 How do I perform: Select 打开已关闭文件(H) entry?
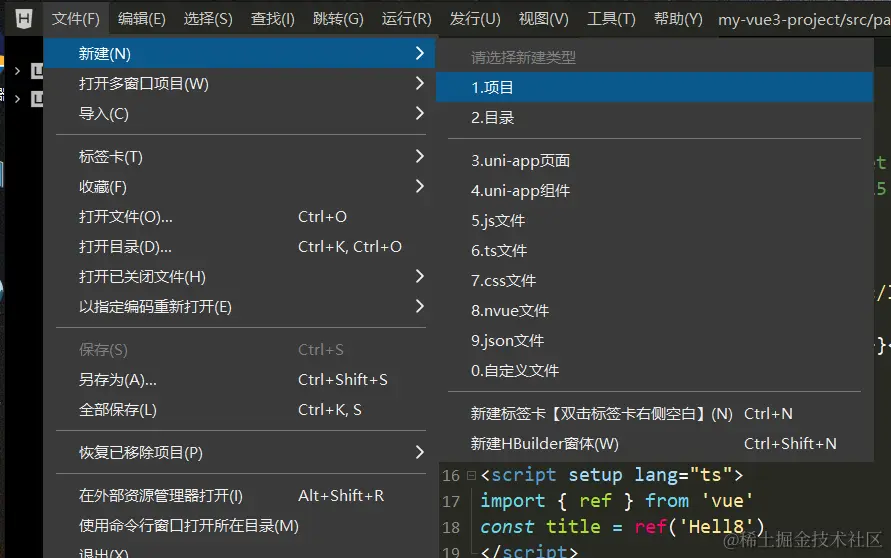click(x=239, y=277)
